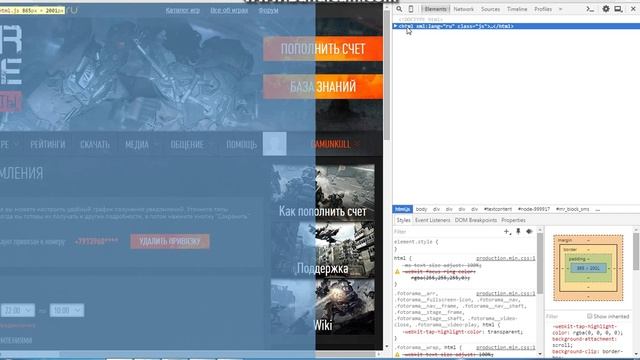Open the РЕЙТИНГИ nav item
Screen dimensions: 640x360
(x=48, y=144)
